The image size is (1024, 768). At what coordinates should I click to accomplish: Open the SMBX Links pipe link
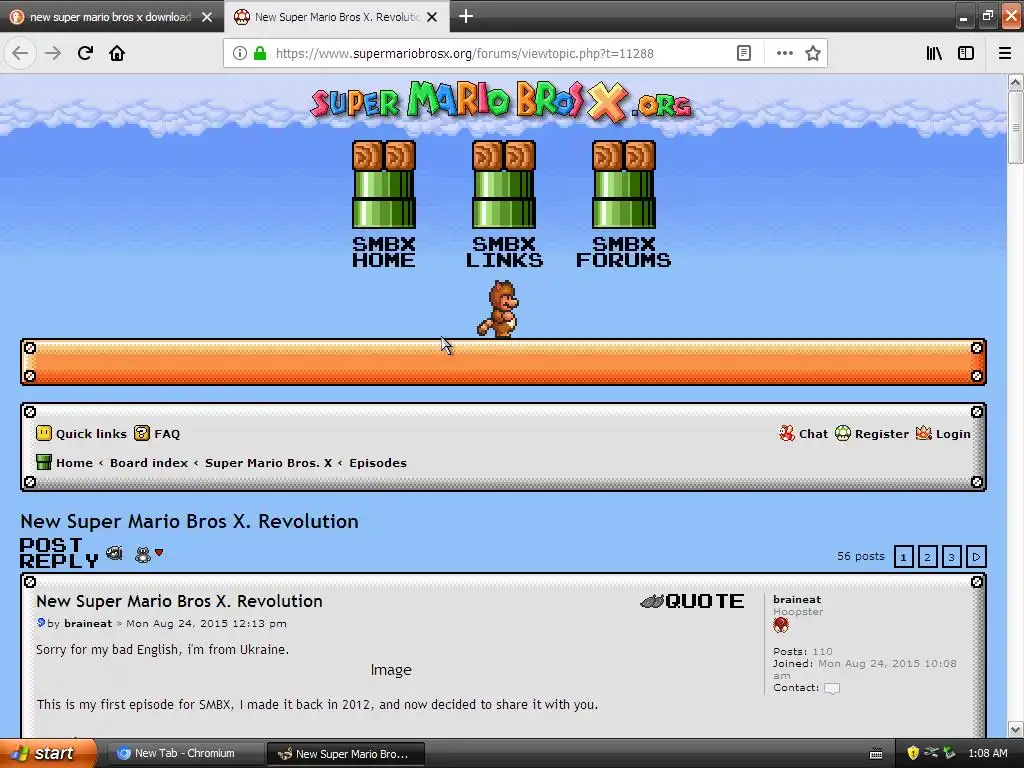[504, 204]
